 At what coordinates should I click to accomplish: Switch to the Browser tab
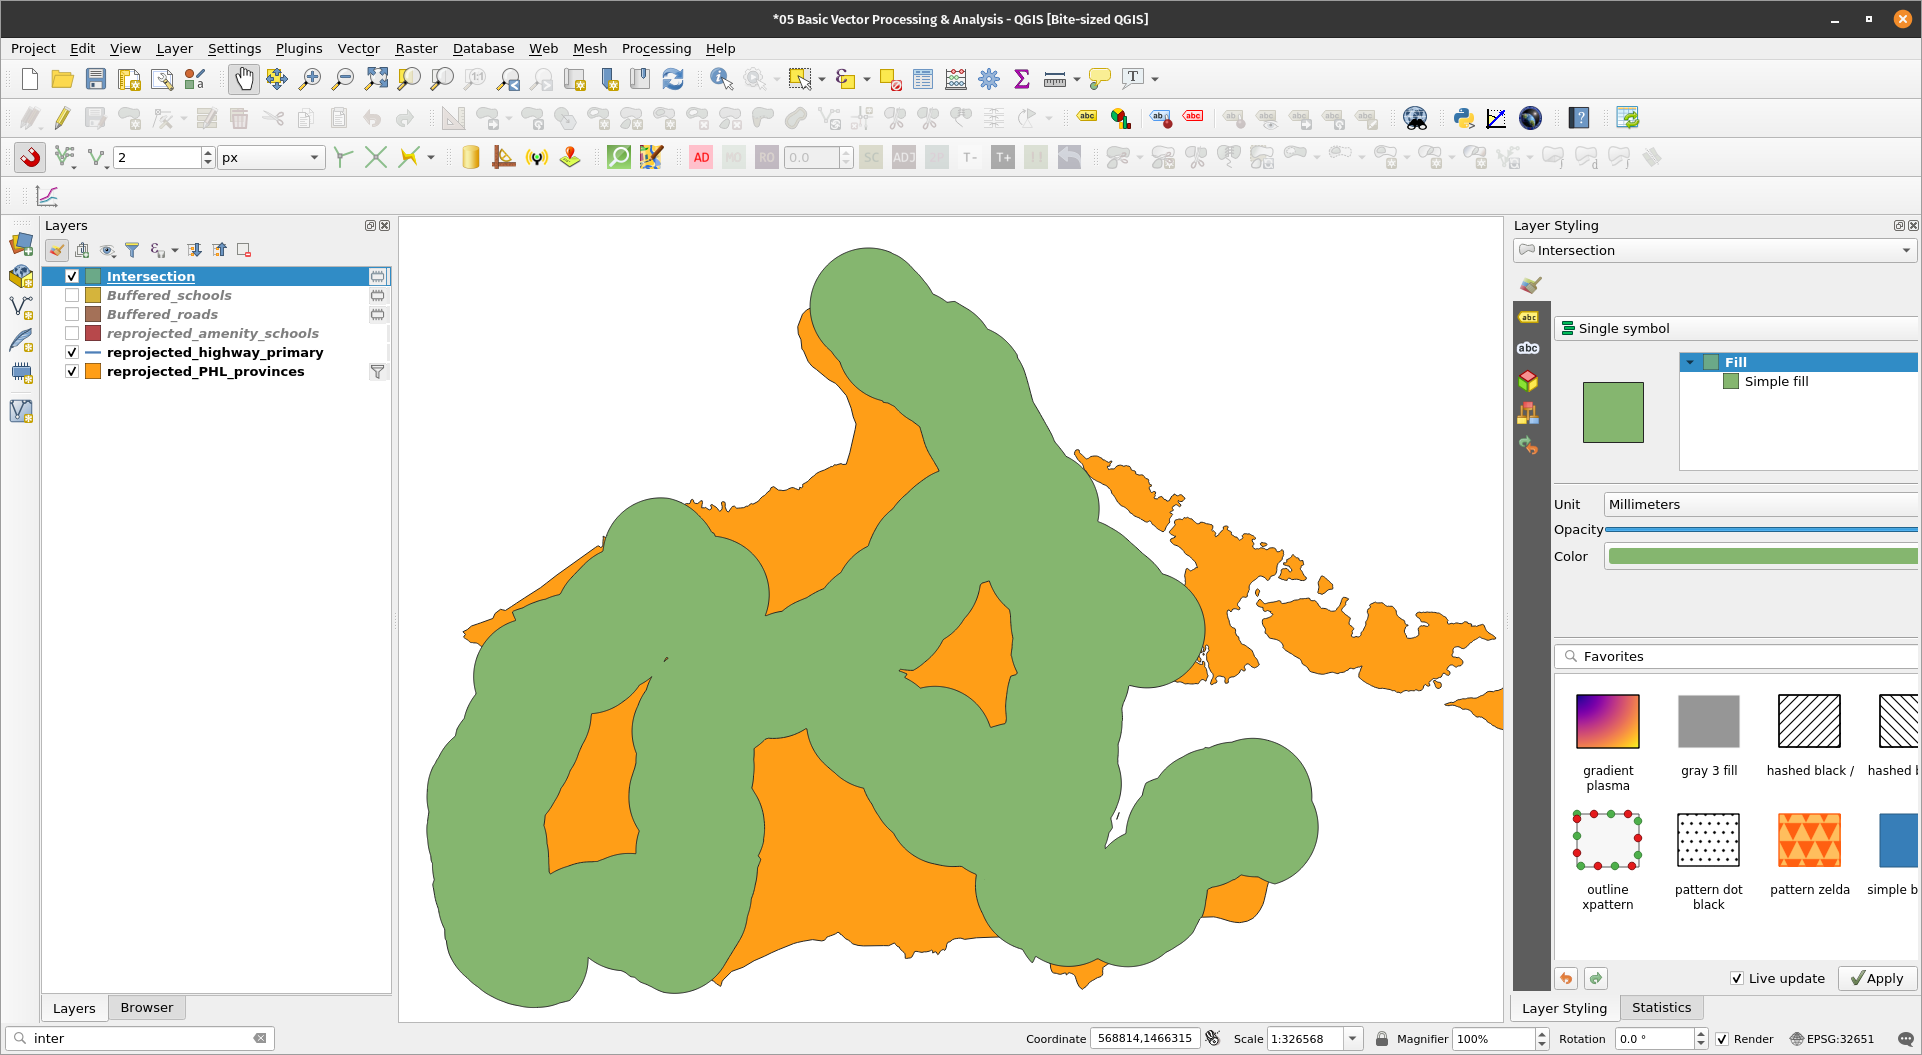pyautogui.click(x=146, y=1007)
